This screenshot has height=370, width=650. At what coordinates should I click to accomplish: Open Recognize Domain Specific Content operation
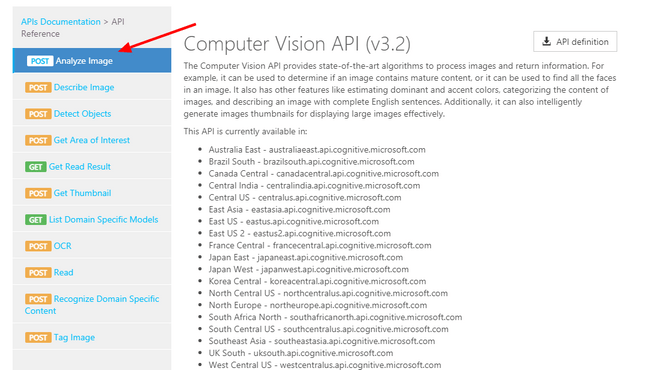[x=92, y=305]
